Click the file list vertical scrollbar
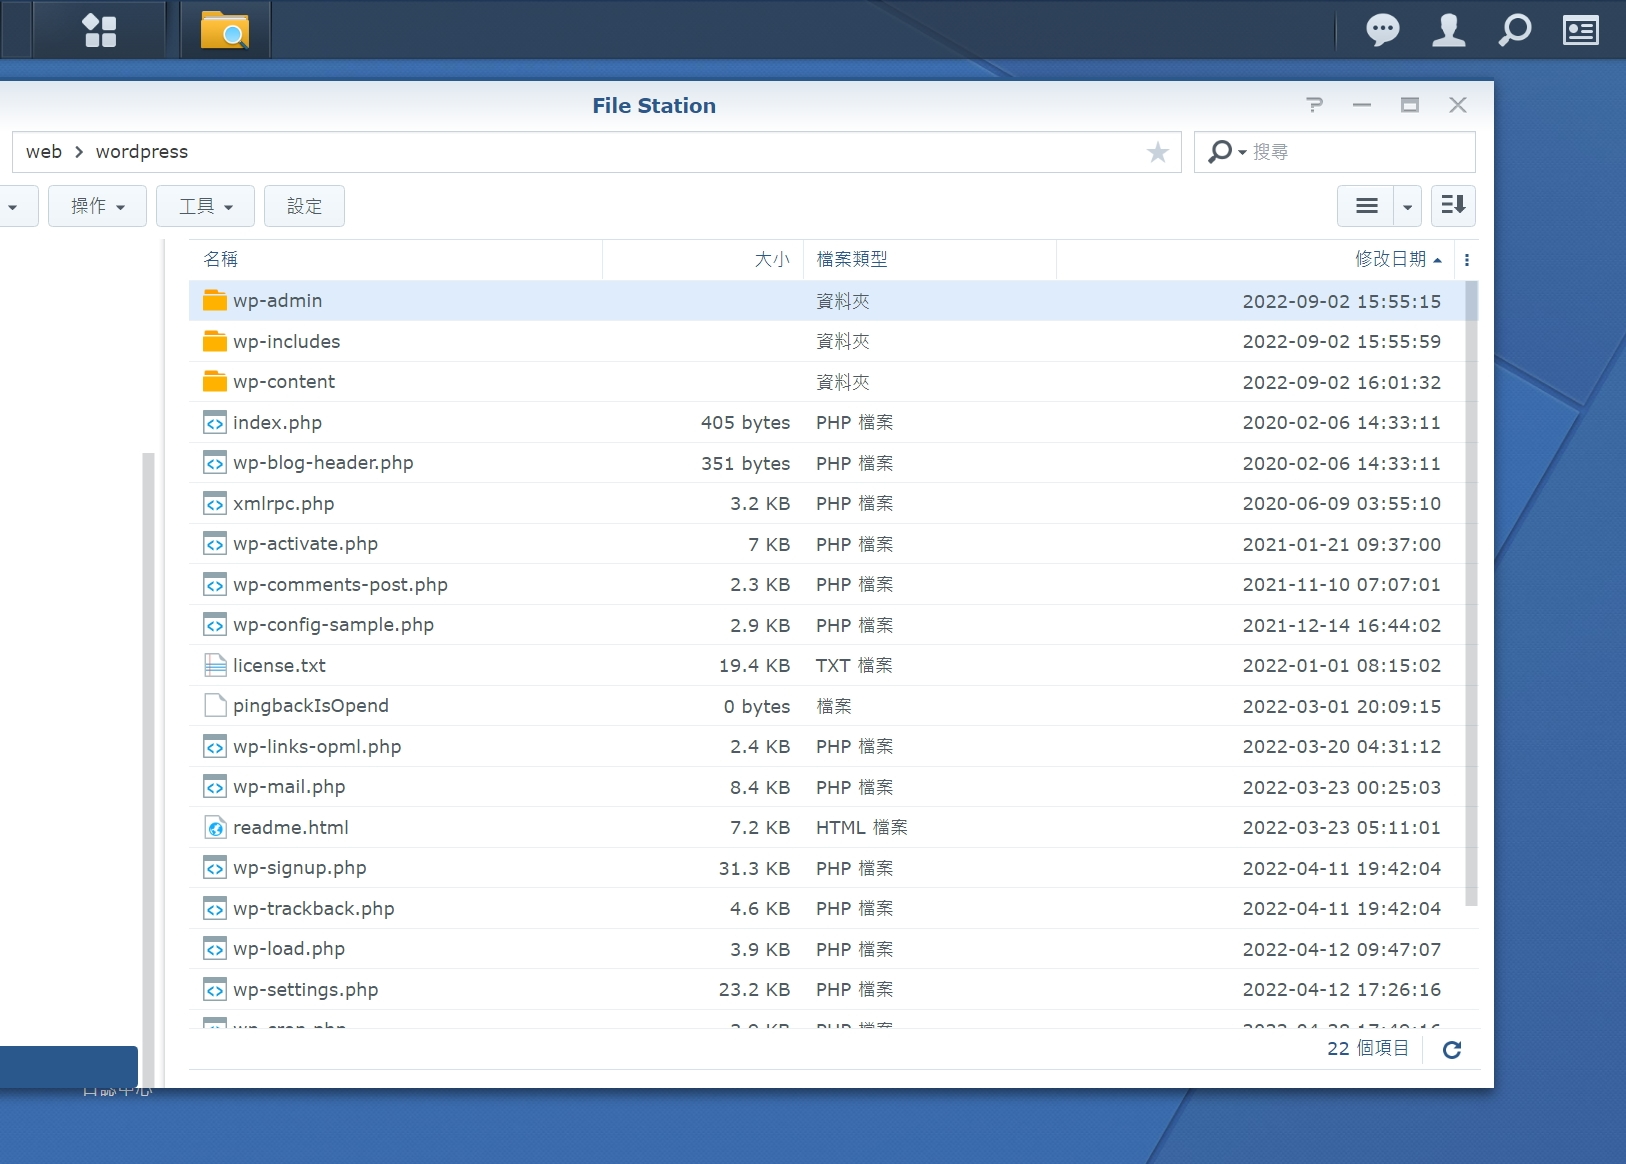 click(1471, 594)
